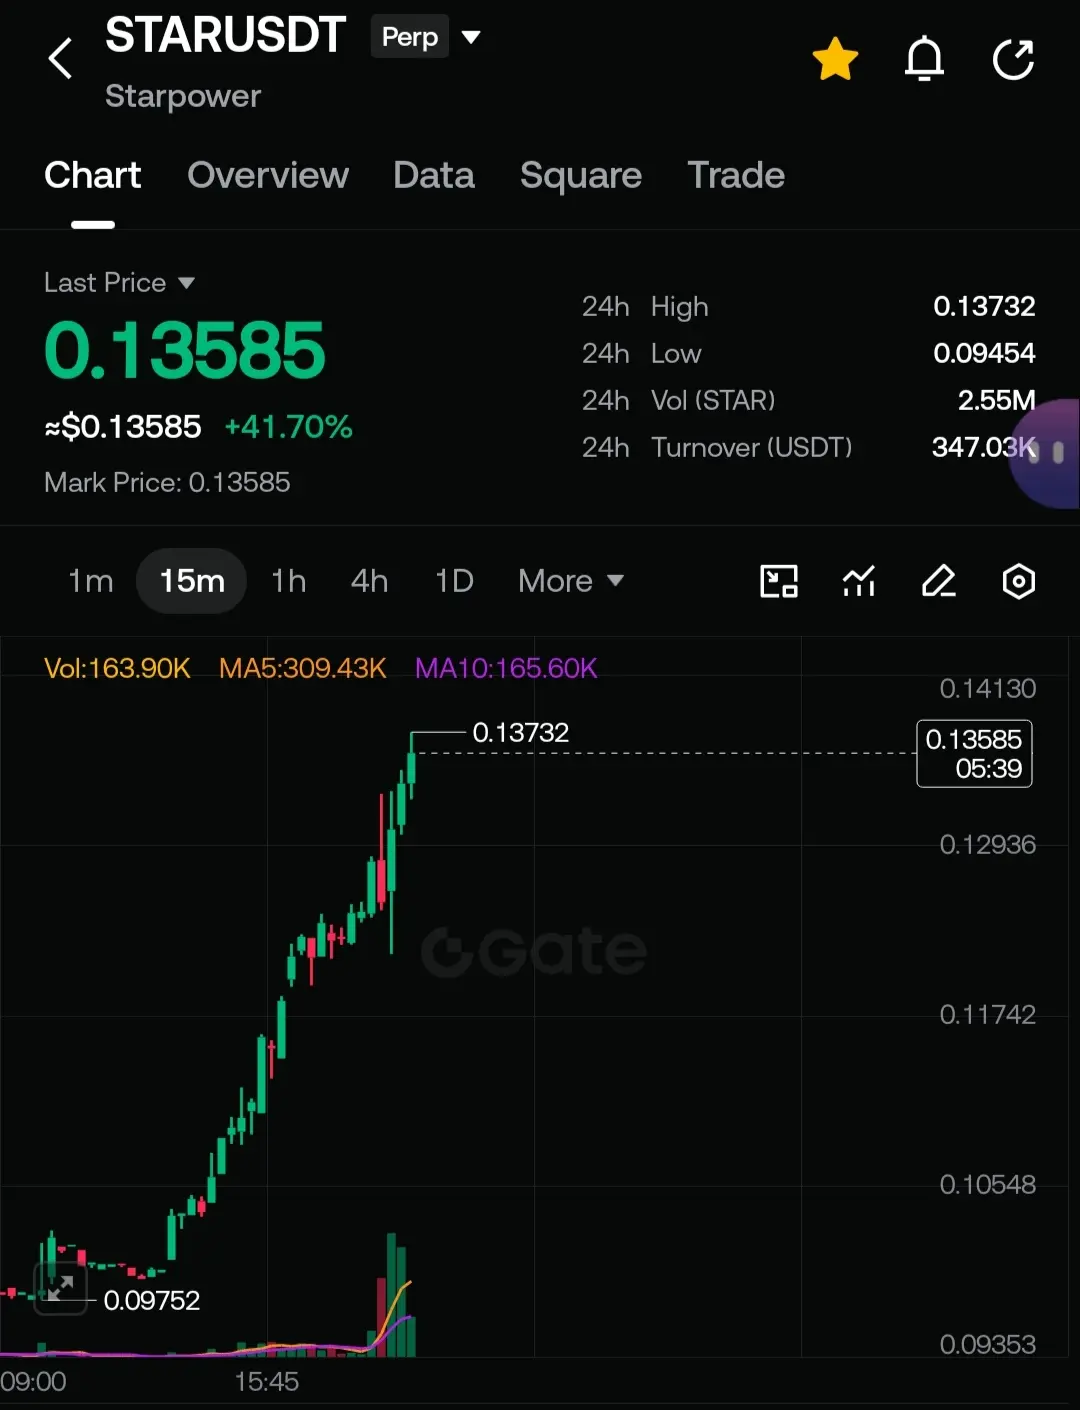Tap the floating purple assistant bubble
The image size is (1080, 1410).
(1046, 453)
